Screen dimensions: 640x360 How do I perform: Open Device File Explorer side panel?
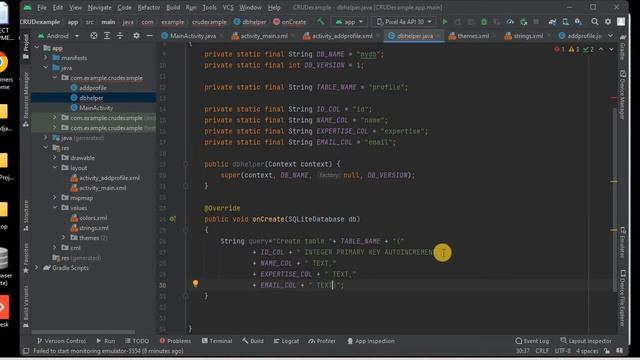pos(622,298)
